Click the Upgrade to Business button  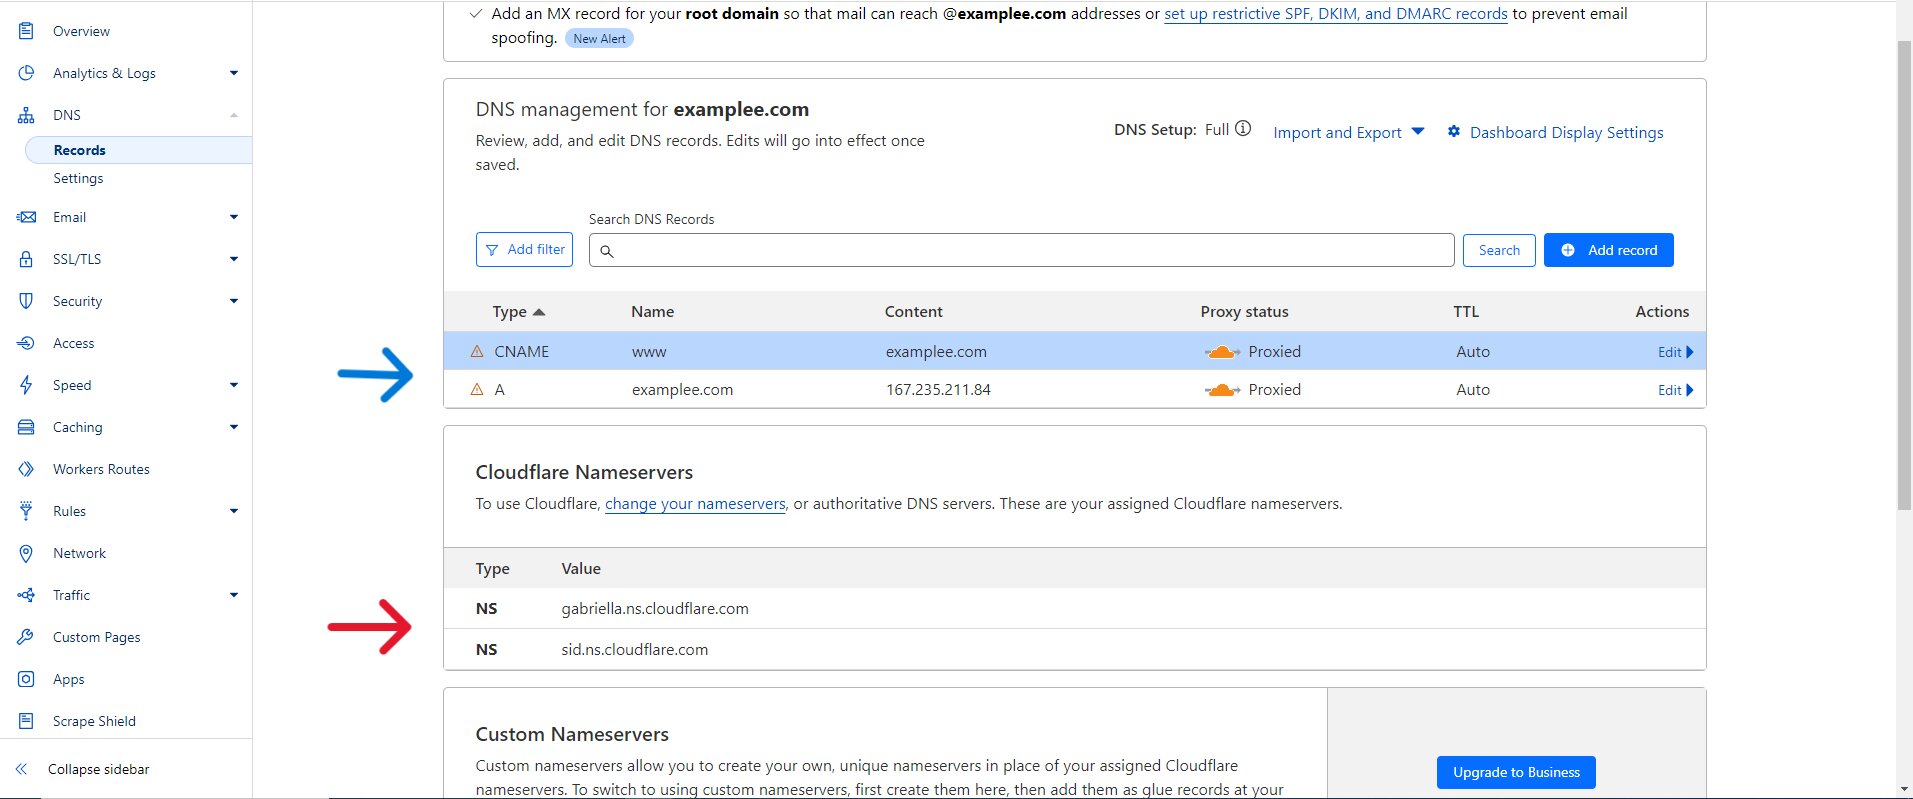pyautogui.click(x=1516, y=772)
